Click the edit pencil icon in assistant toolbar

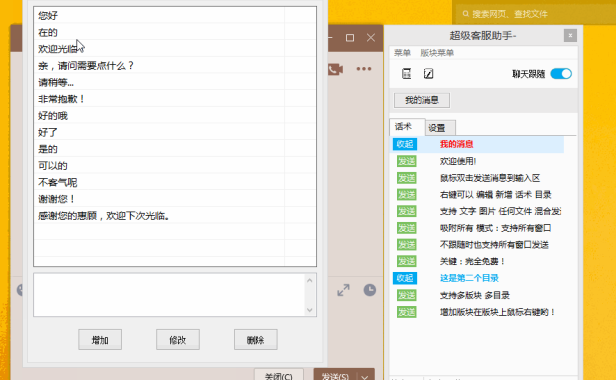pos(428,73)
